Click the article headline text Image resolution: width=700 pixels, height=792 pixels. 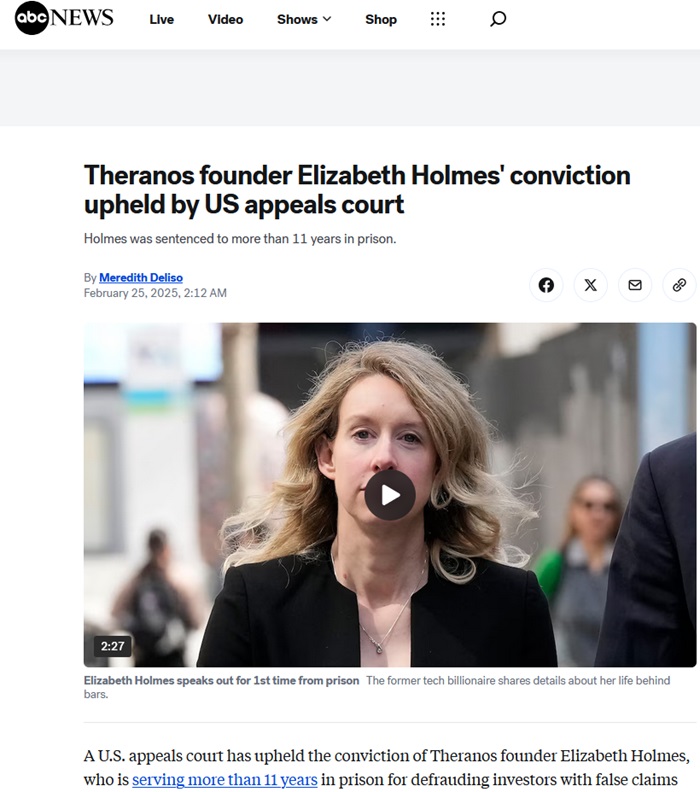pyautogui.click(x=357, y=189)
